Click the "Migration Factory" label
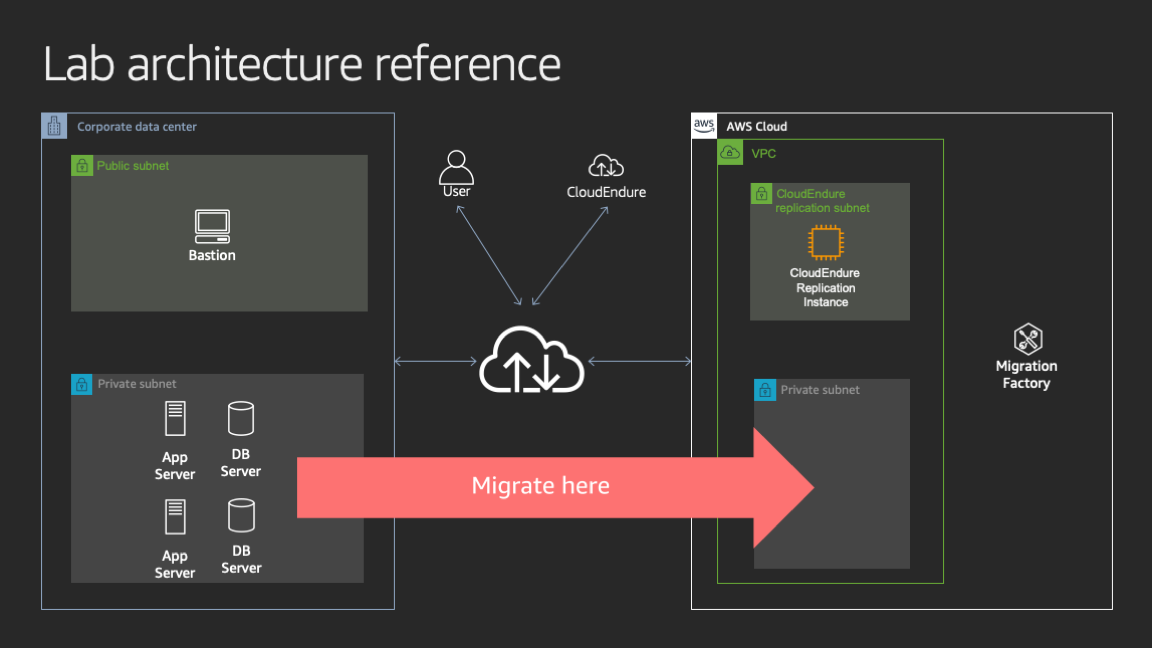The height and width of the screenshot is (648, 1152). tap(1026, 374)
